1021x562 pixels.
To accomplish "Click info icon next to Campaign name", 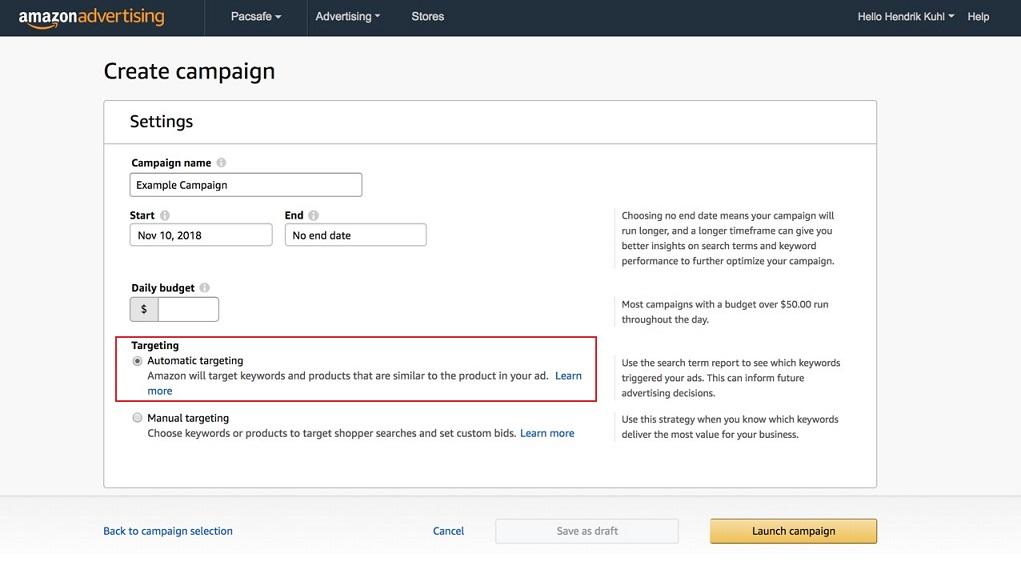I will [221, 163].
